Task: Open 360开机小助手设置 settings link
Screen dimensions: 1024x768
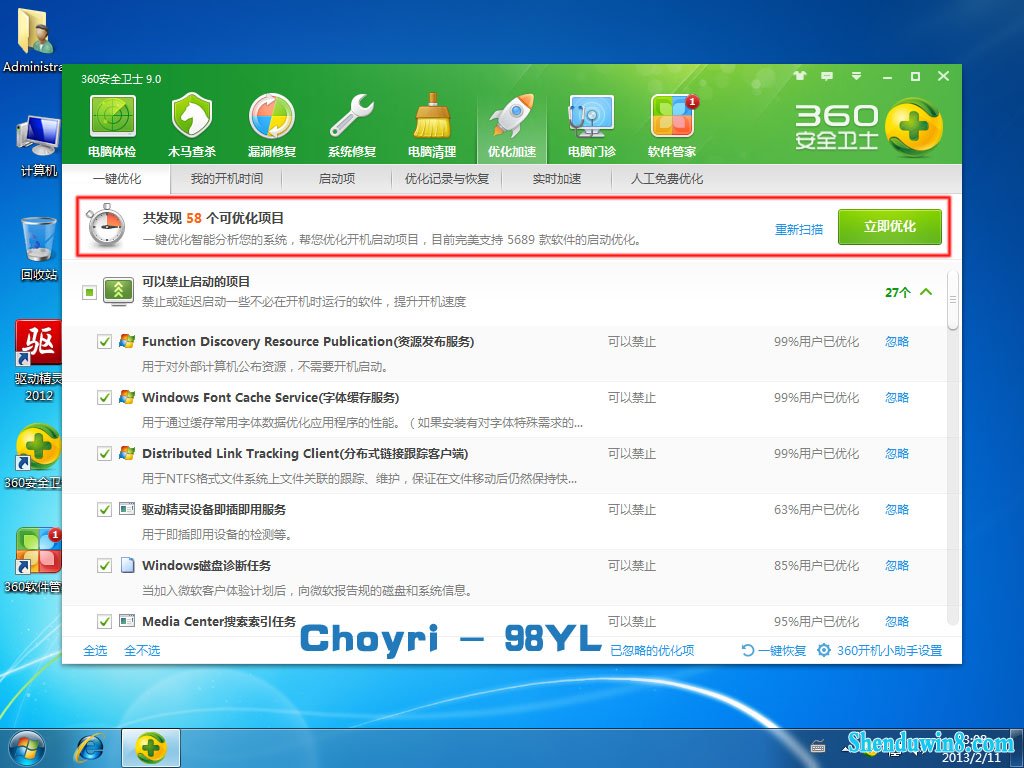Action: [x=880, y=650]
